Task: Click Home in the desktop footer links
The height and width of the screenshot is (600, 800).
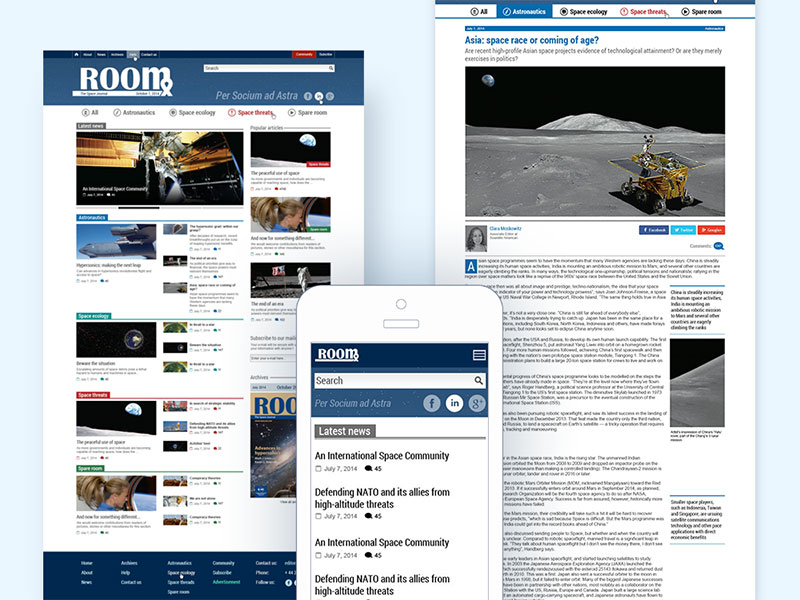Action: [87, 563]
